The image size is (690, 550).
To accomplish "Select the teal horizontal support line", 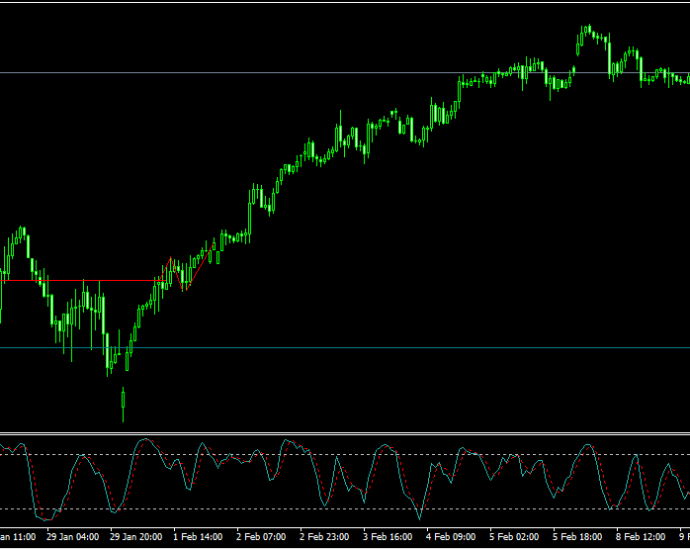I will tap(345, 348).
